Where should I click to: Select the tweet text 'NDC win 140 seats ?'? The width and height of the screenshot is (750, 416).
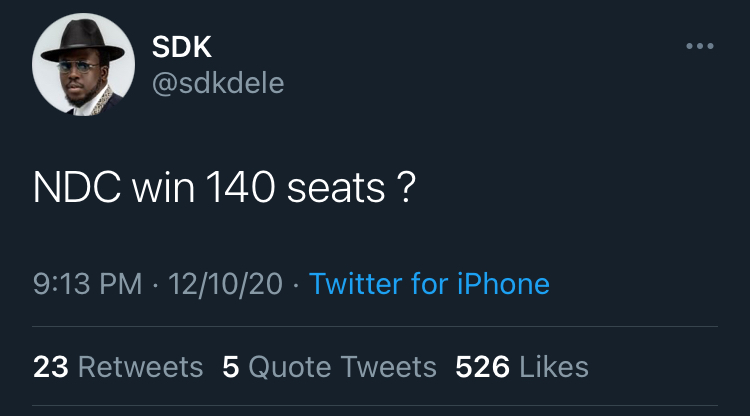tap(224, 189)
